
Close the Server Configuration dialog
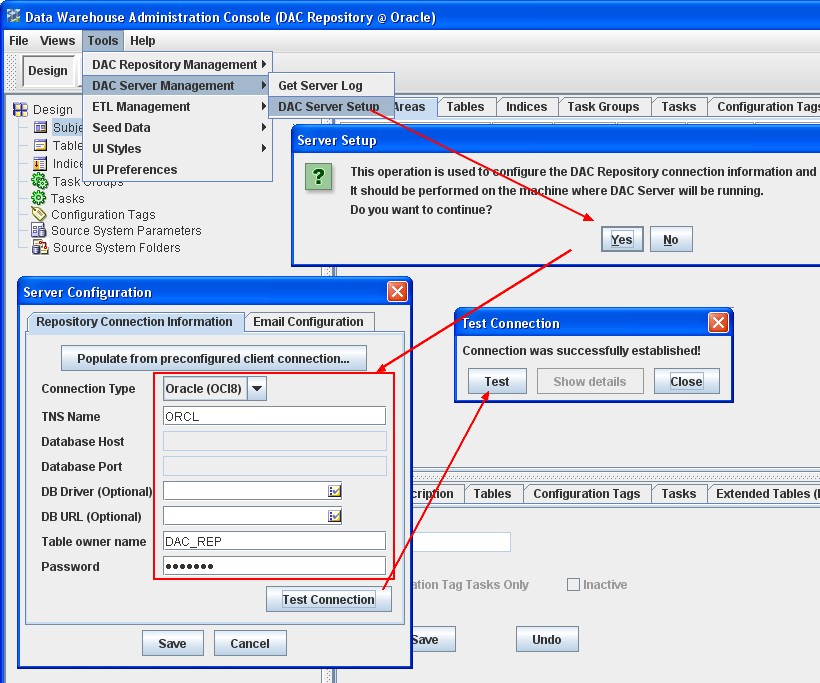(397, 291)
